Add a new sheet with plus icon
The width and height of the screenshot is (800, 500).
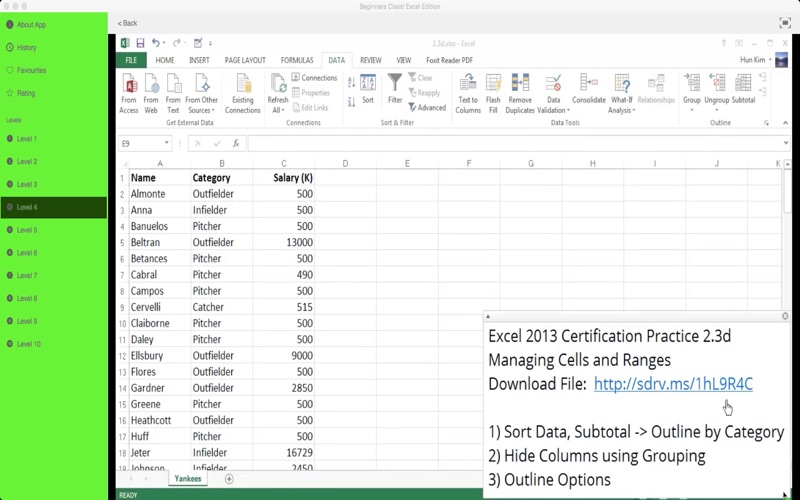(229, 479)
